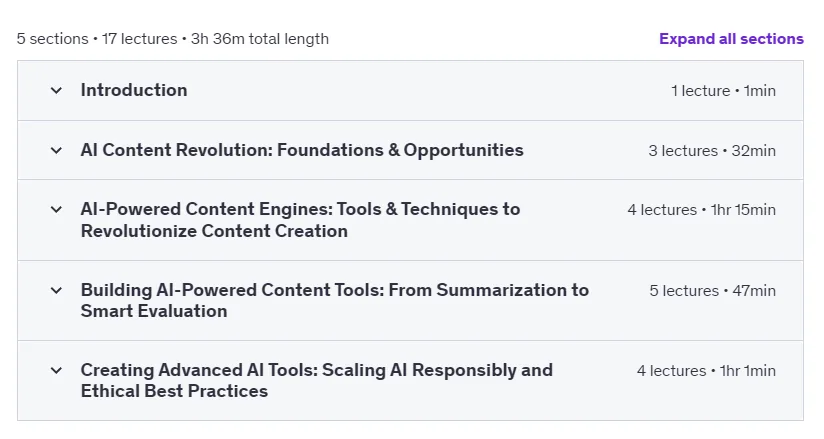Click the '4 lectures • 1hr 15min' label
This screenshot has height=439, width=824.
click(x=702, y=210)
